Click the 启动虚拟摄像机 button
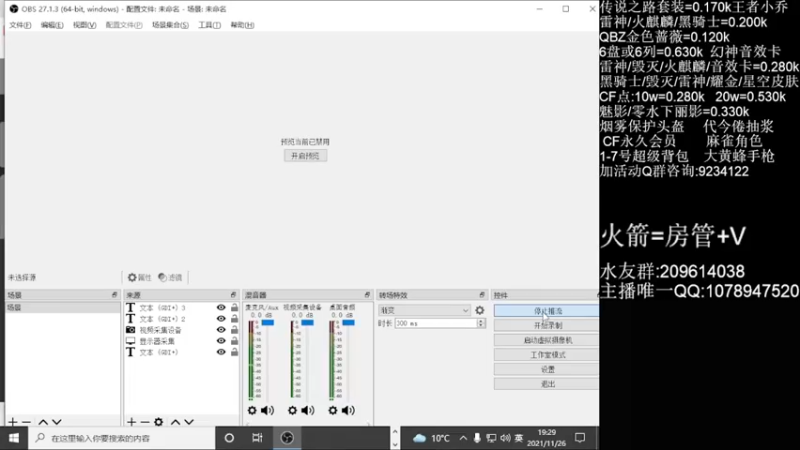The image size is (800, 450). click(546, 340)
